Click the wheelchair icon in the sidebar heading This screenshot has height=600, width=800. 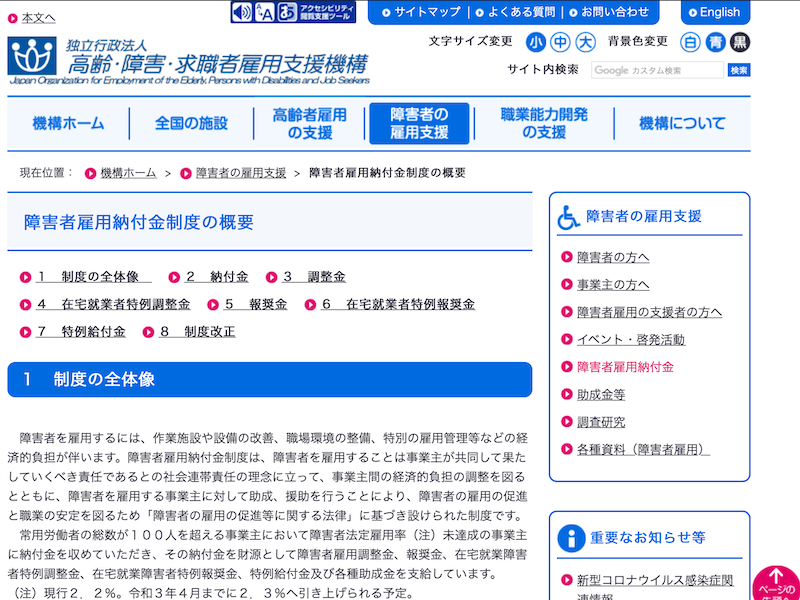click(569, 216)
